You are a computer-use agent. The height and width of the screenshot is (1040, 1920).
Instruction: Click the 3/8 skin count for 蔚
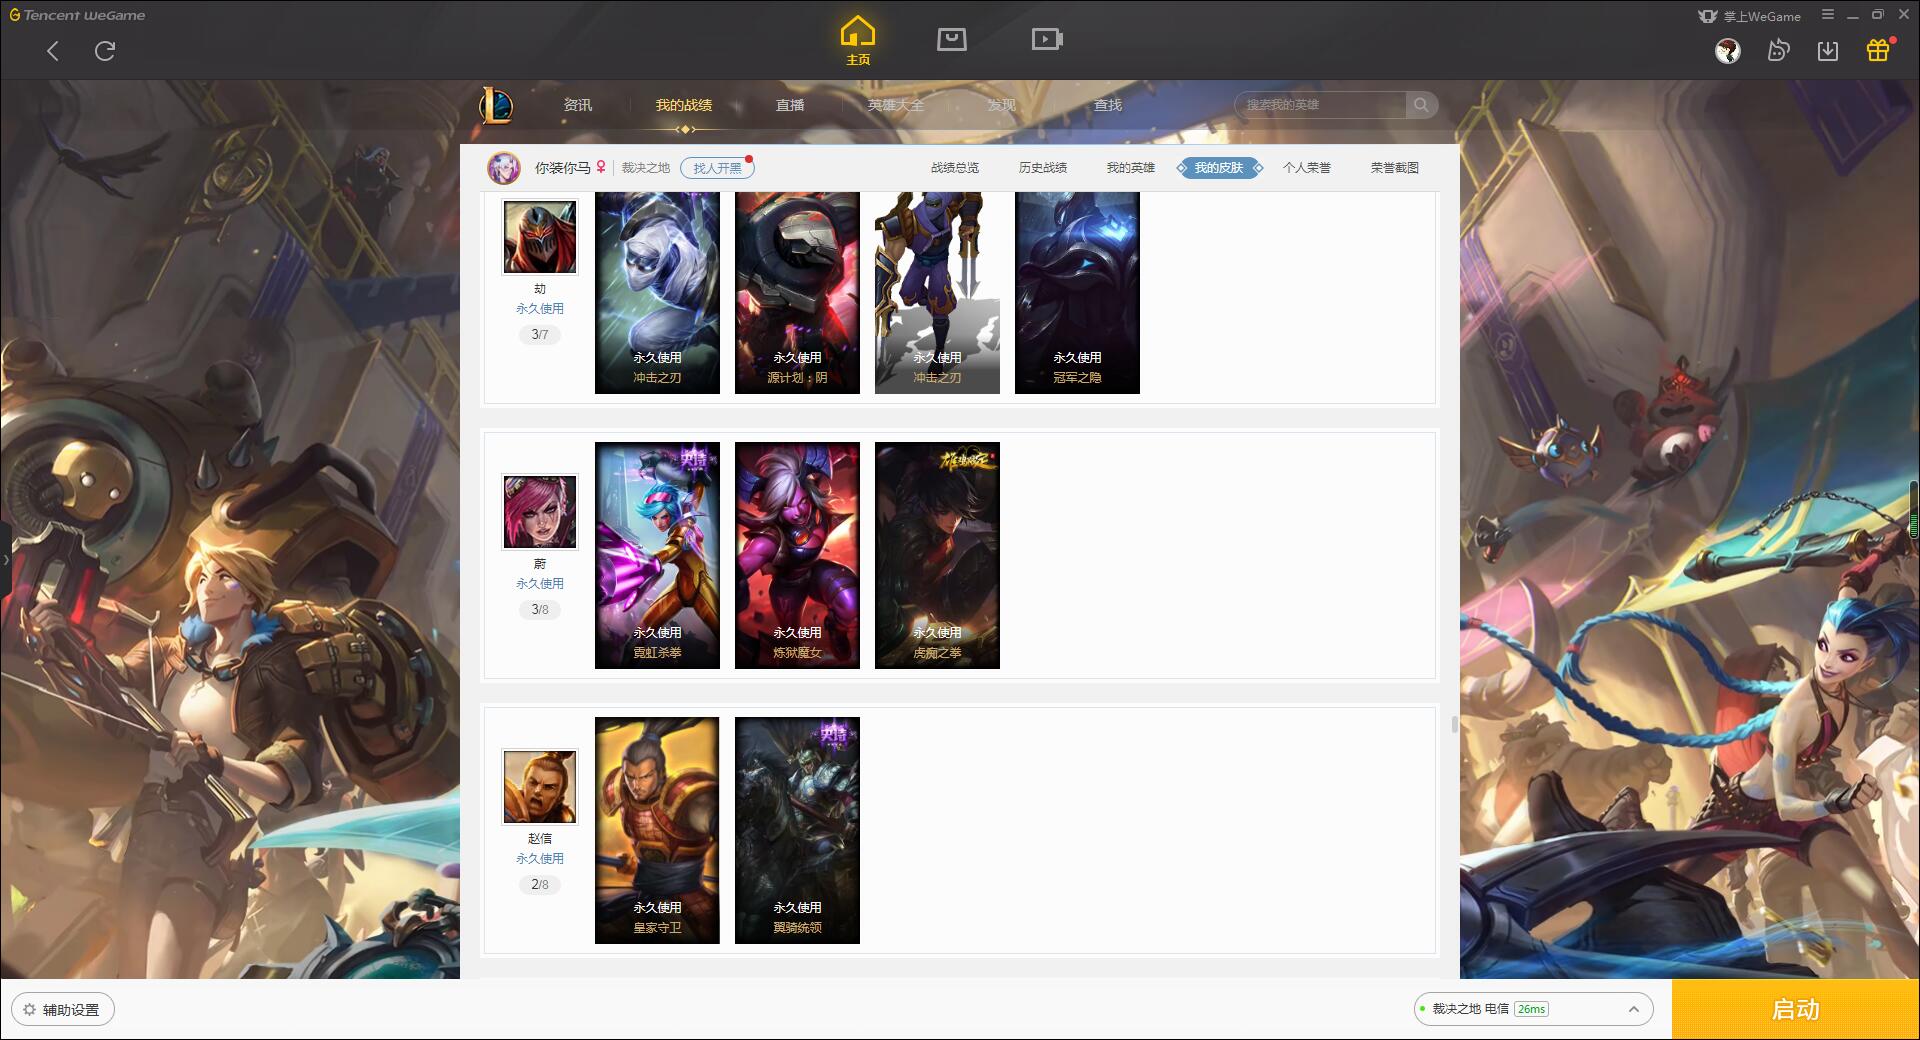coord(540,610)
